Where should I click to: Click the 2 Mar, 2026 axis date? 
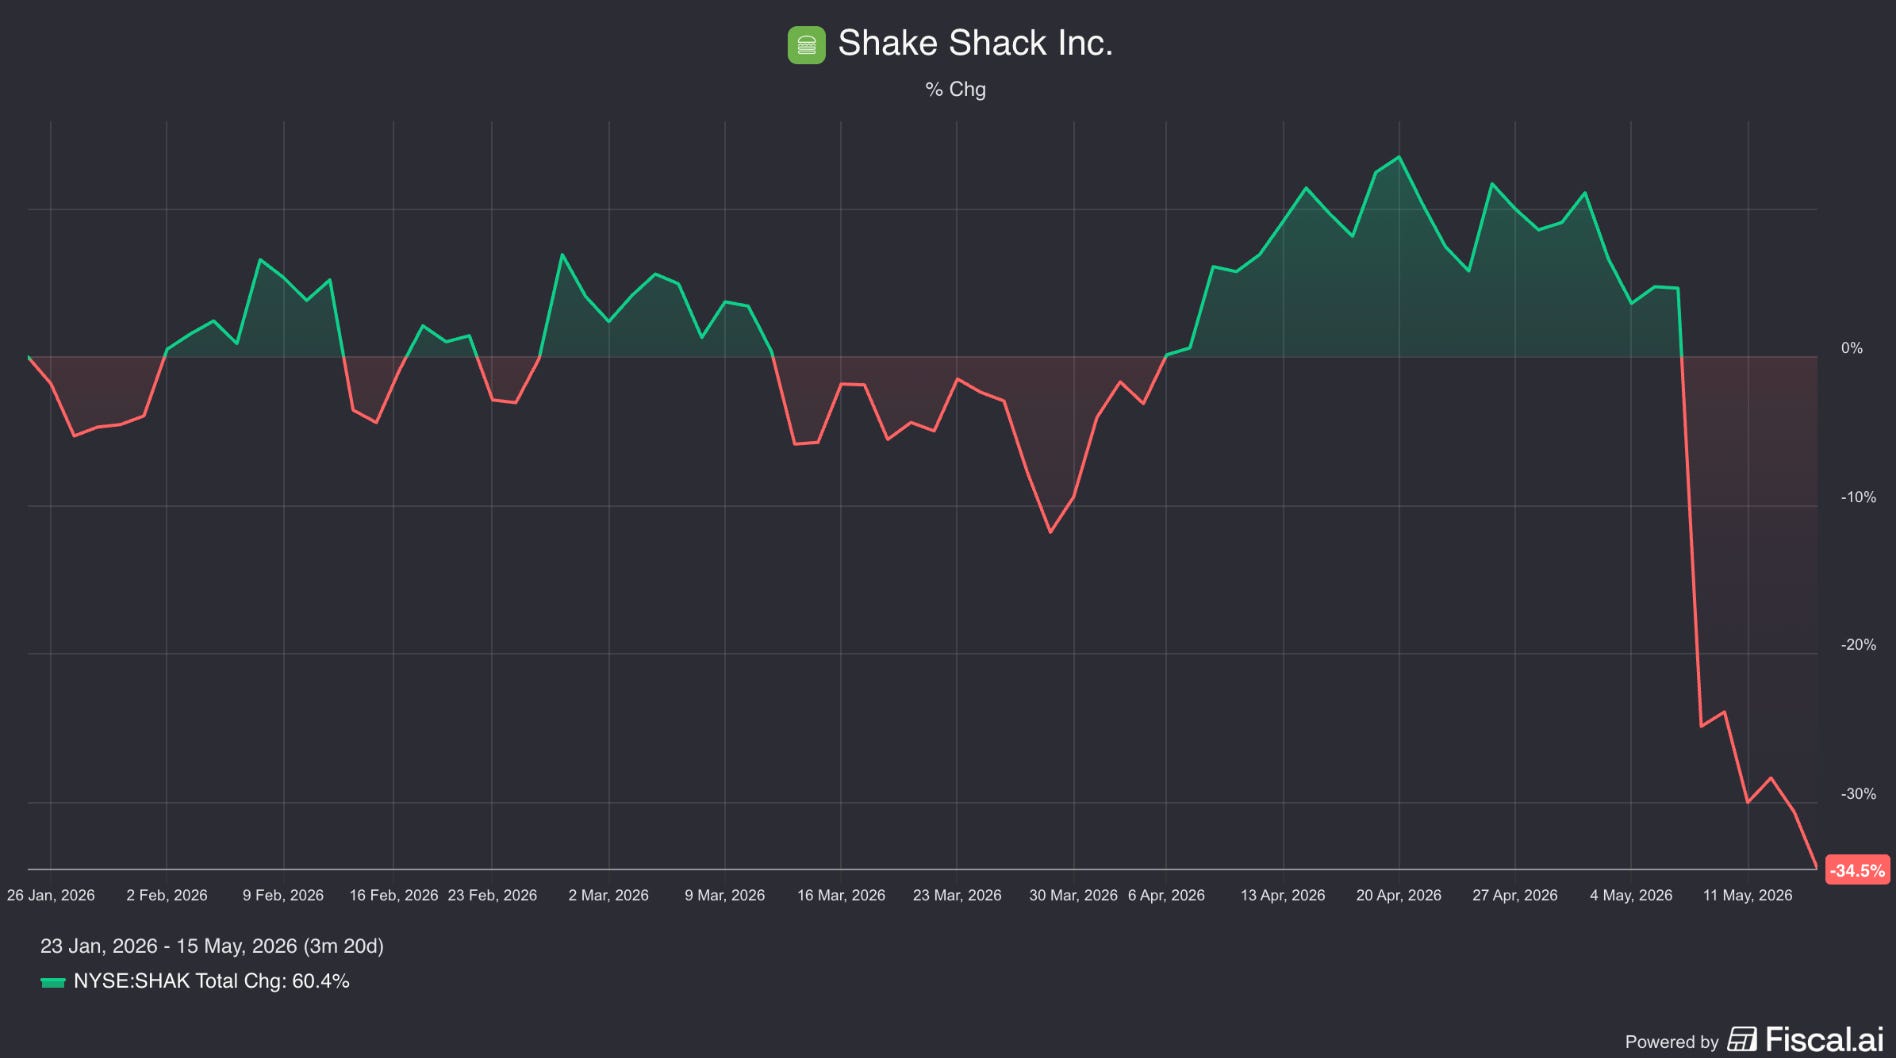tap(608, 895)
